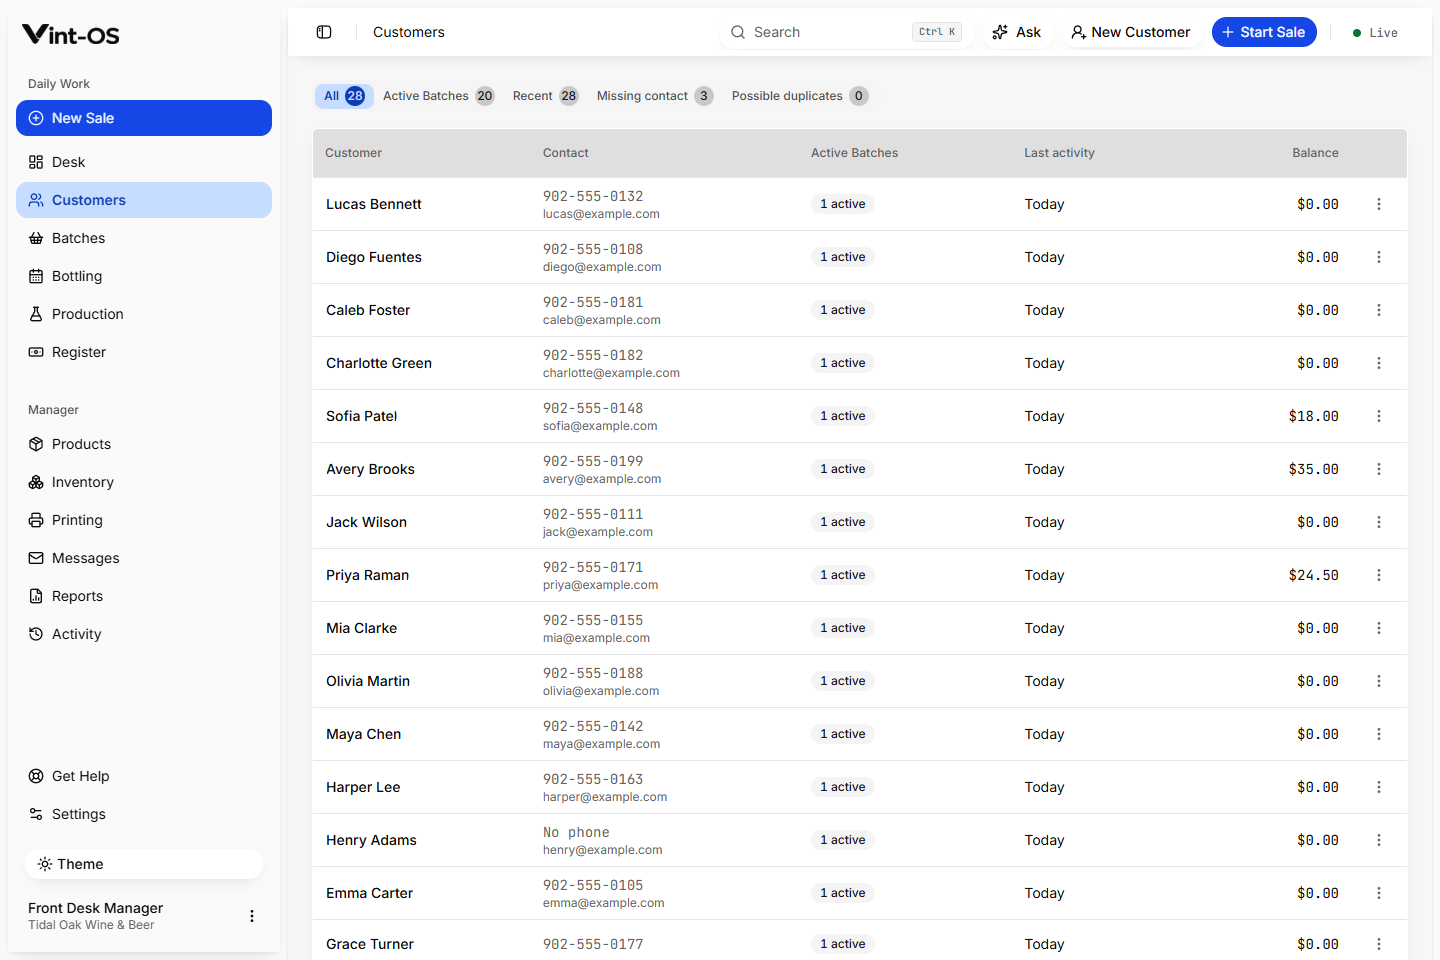The width and height of the screenshot is (1440, 960).
Task: Click the Desk sidebar icon
Action: [x=36, y=162]
